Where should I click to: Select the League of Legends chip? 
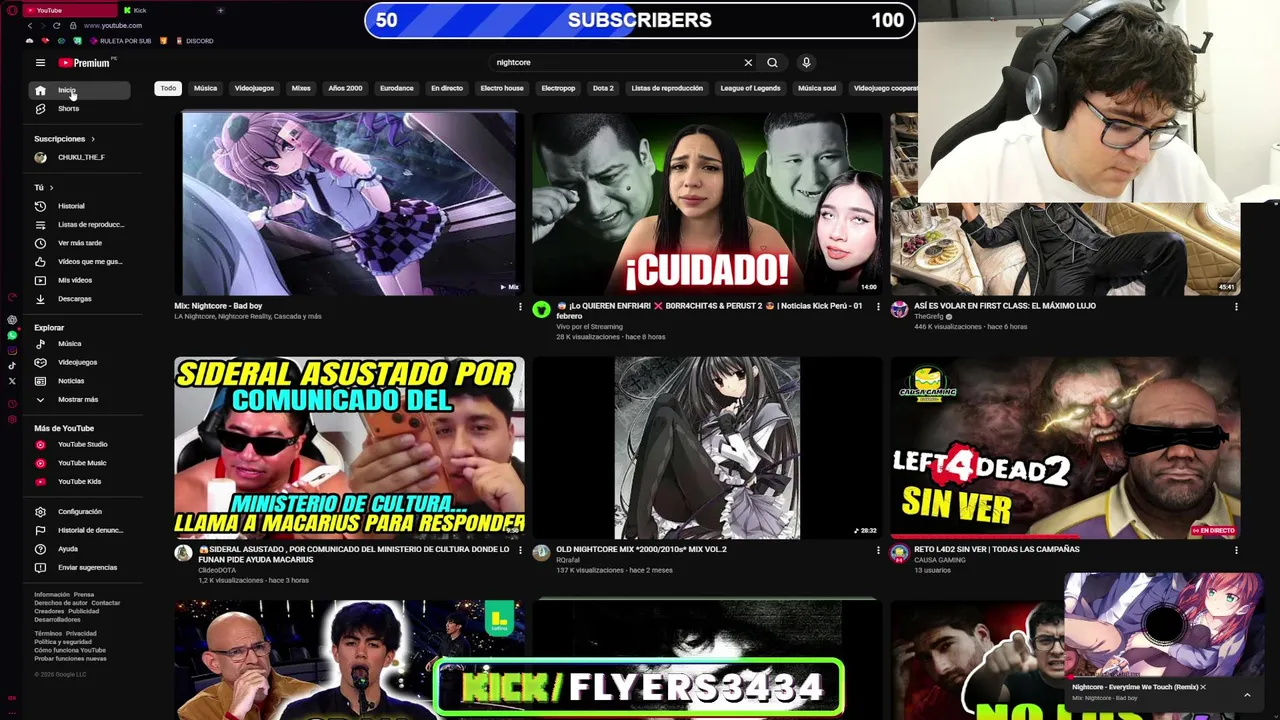[750, 88]
